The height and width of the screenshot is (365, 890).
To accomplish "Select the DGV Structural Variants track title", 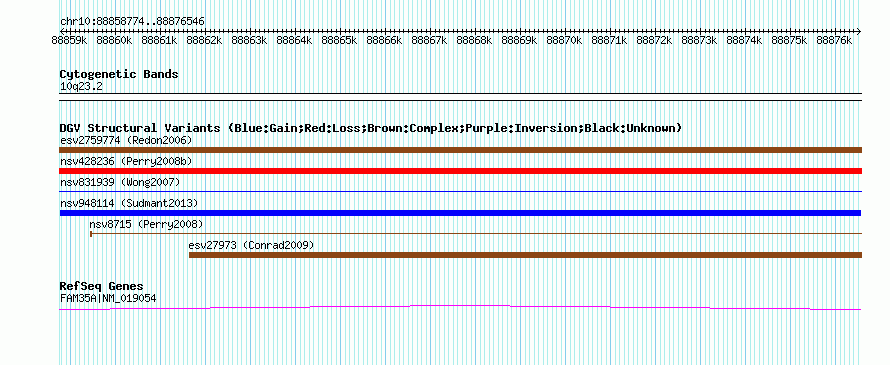I will coord(371,128).
